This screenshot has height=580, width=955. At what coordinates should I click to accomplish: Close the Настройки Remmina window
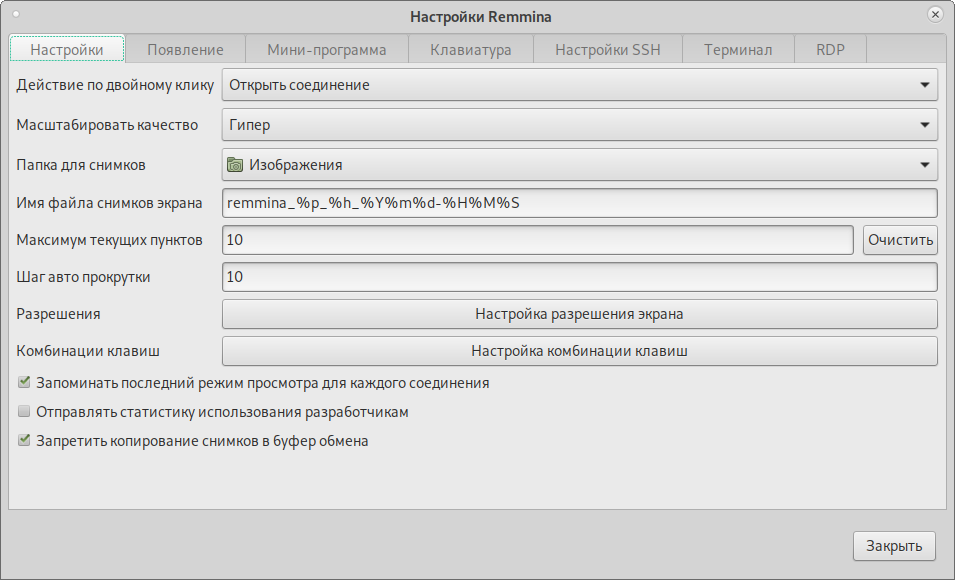935,15
